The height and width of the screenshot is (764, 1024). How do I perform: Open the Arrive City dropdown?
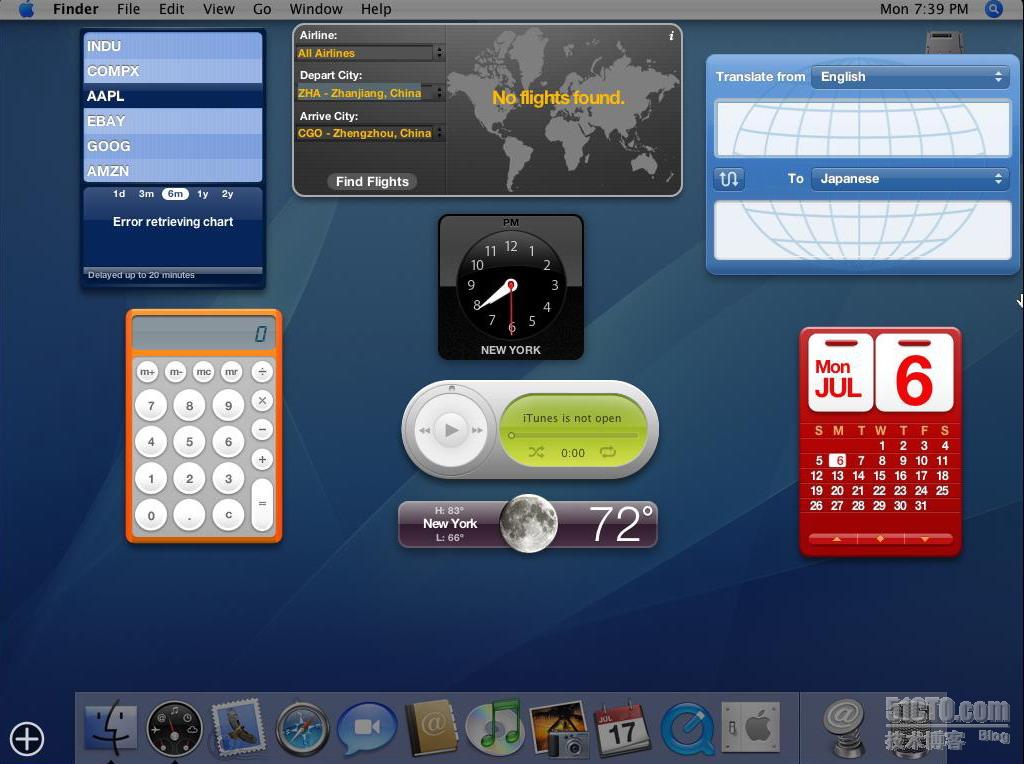coord(370,133)
